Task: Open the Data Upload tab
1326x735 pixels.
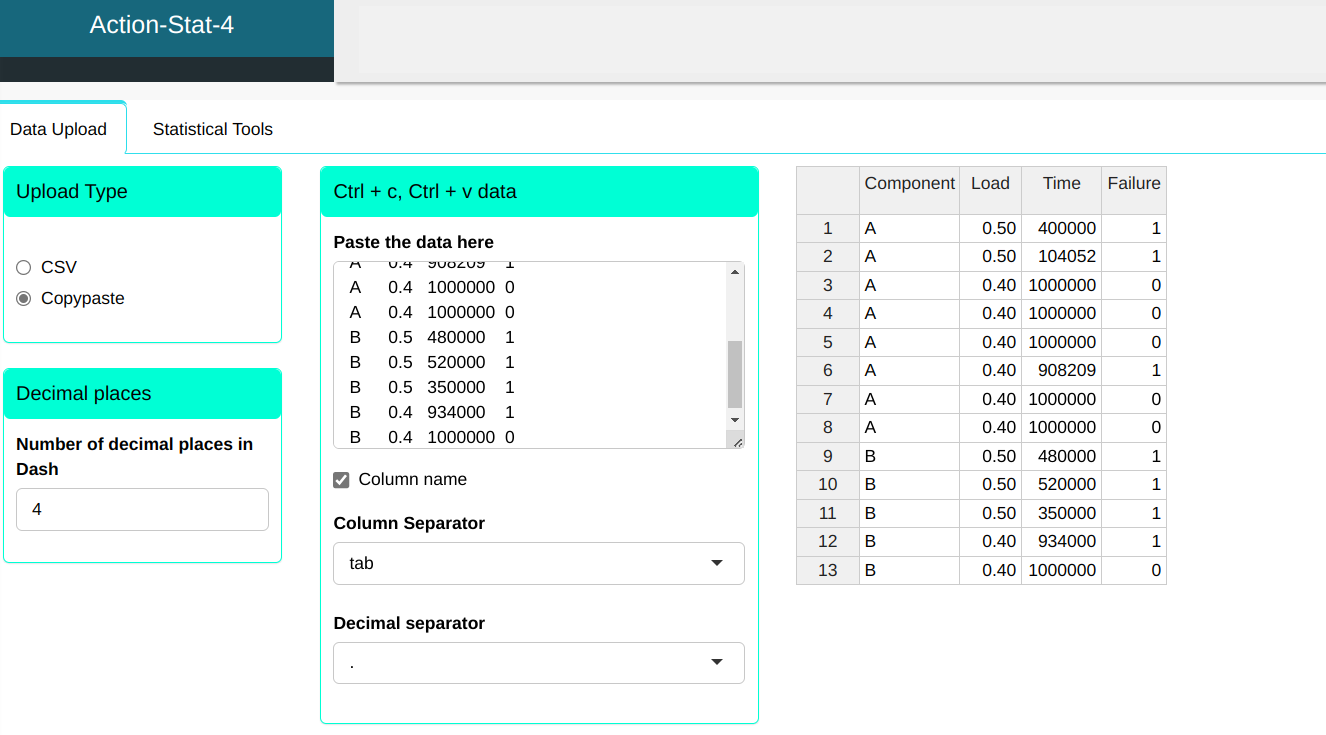Action: 58,129
